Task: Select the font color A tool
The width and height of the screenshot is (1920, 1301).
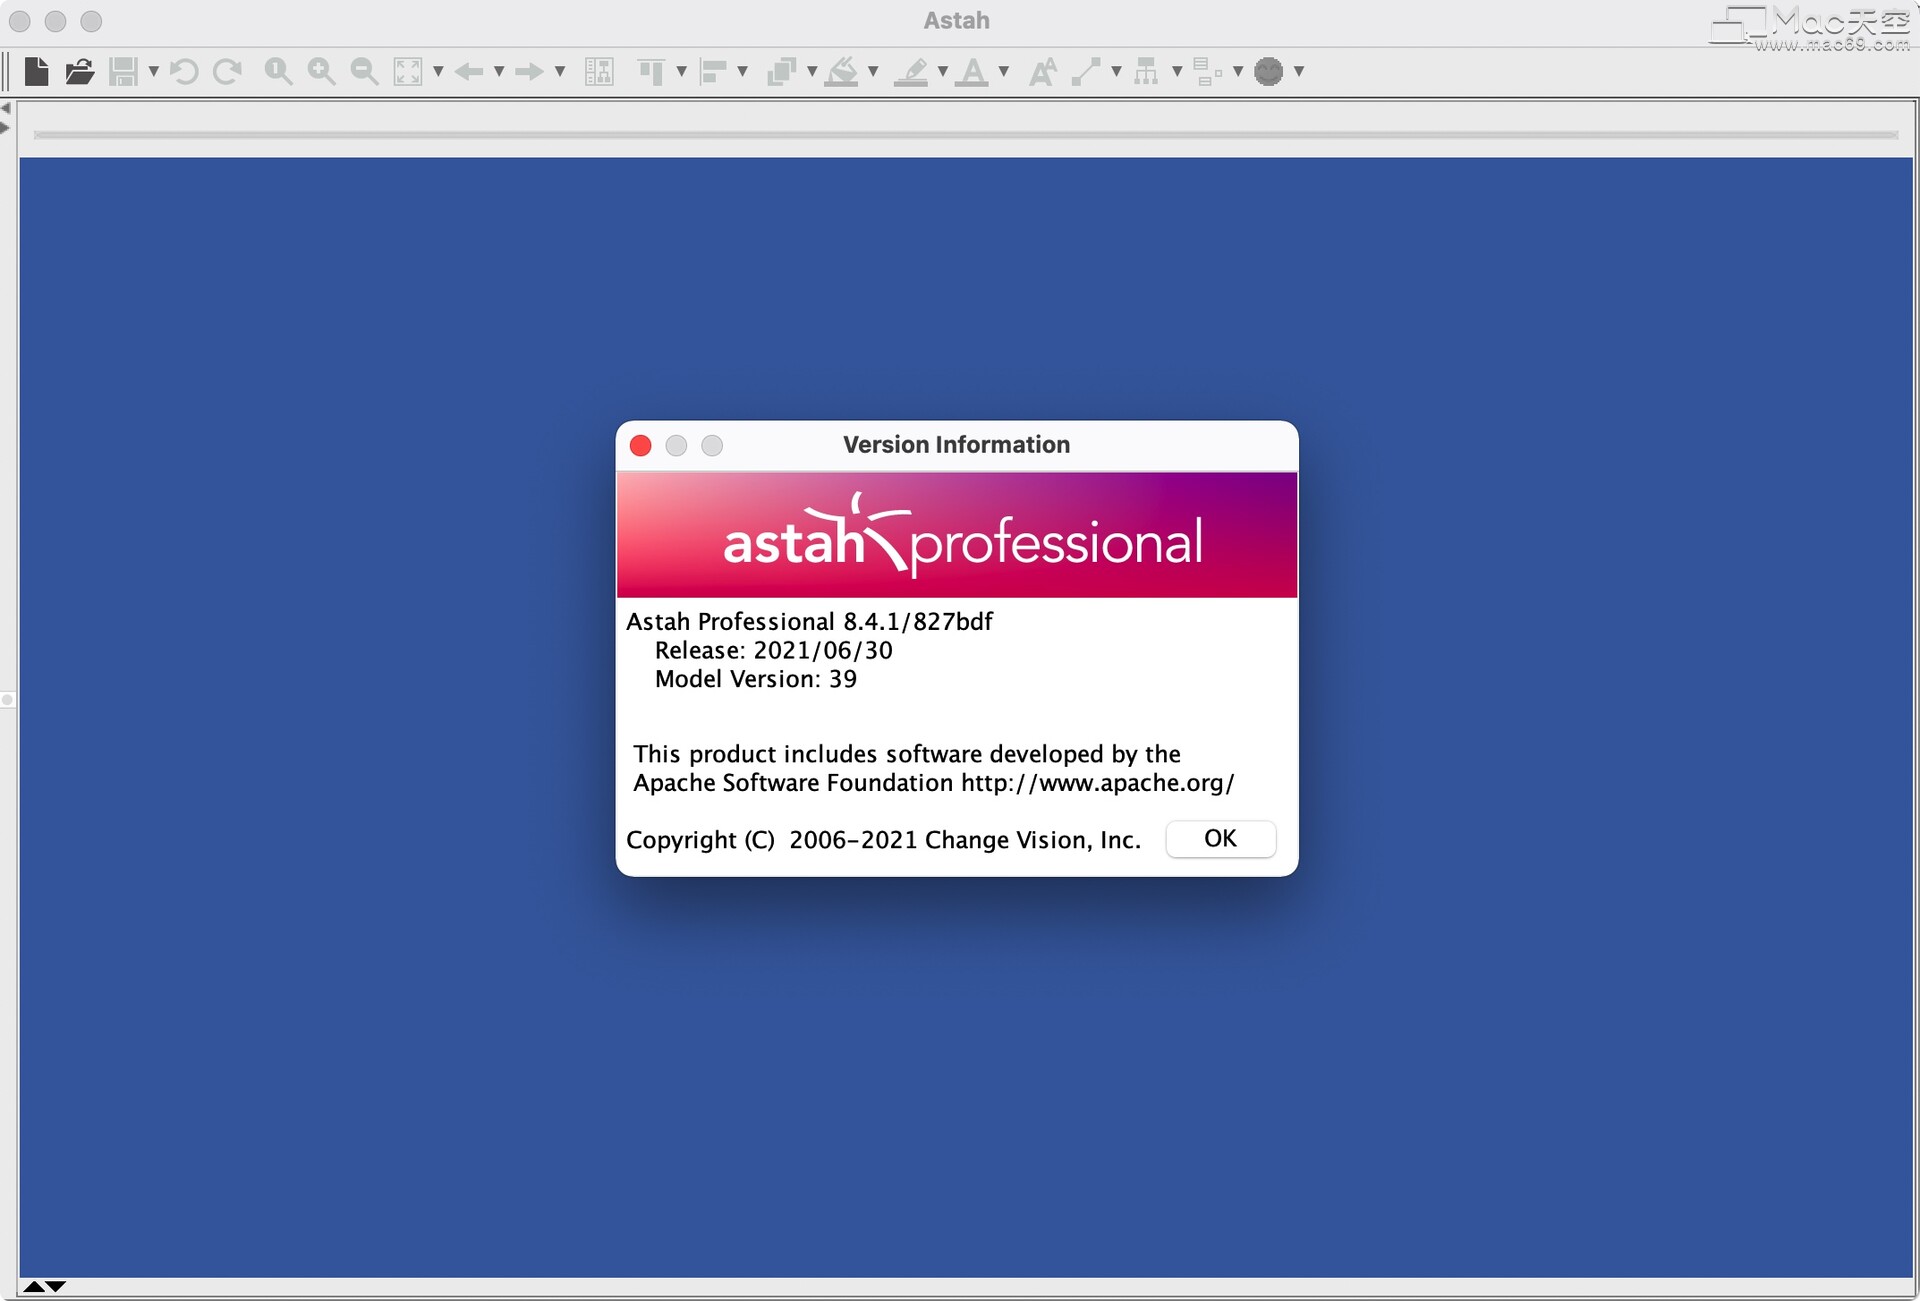Action: coord(972,71)
